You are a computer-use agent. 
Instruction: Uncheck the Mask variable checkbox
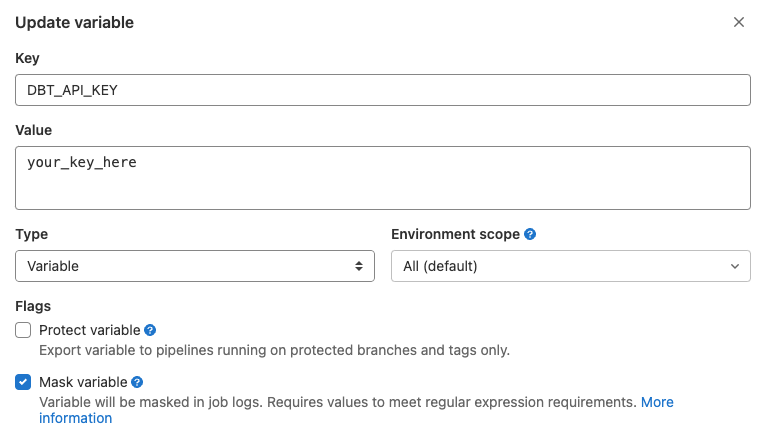24,382
